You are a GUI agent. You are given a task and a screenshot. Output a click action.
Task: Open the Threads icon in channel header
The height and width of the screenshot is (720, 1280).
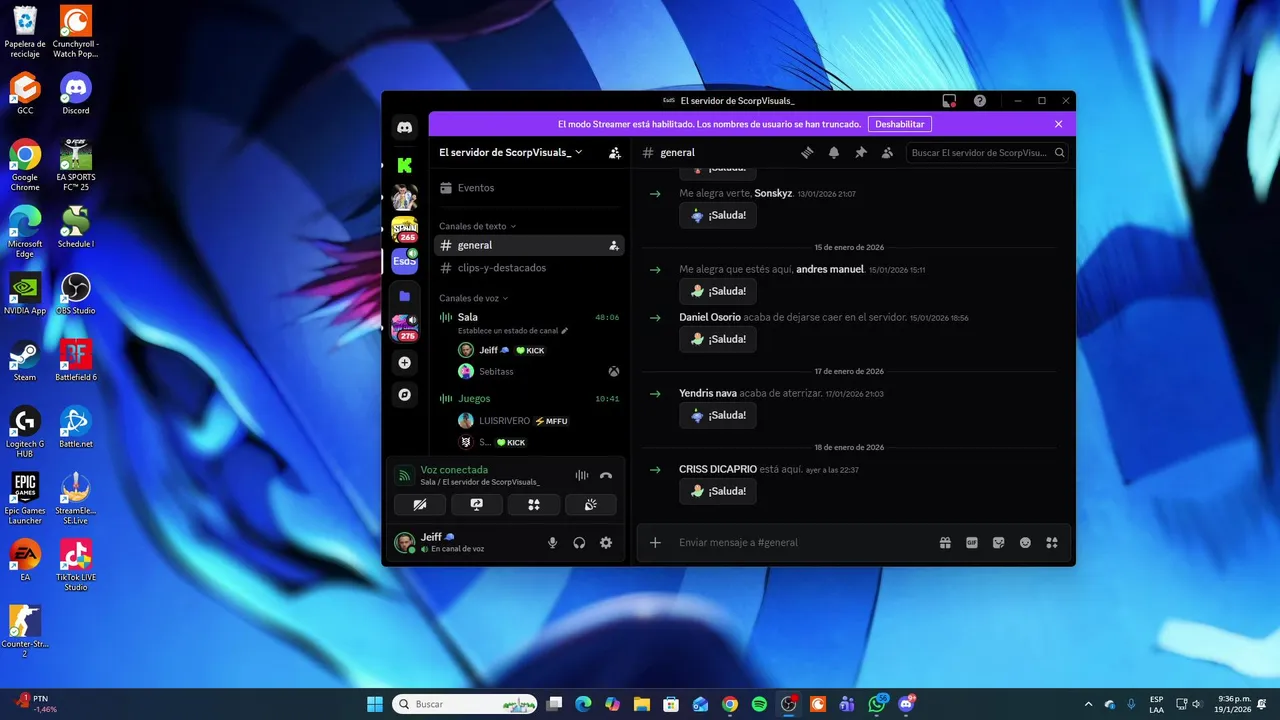(x=807, y=153)
